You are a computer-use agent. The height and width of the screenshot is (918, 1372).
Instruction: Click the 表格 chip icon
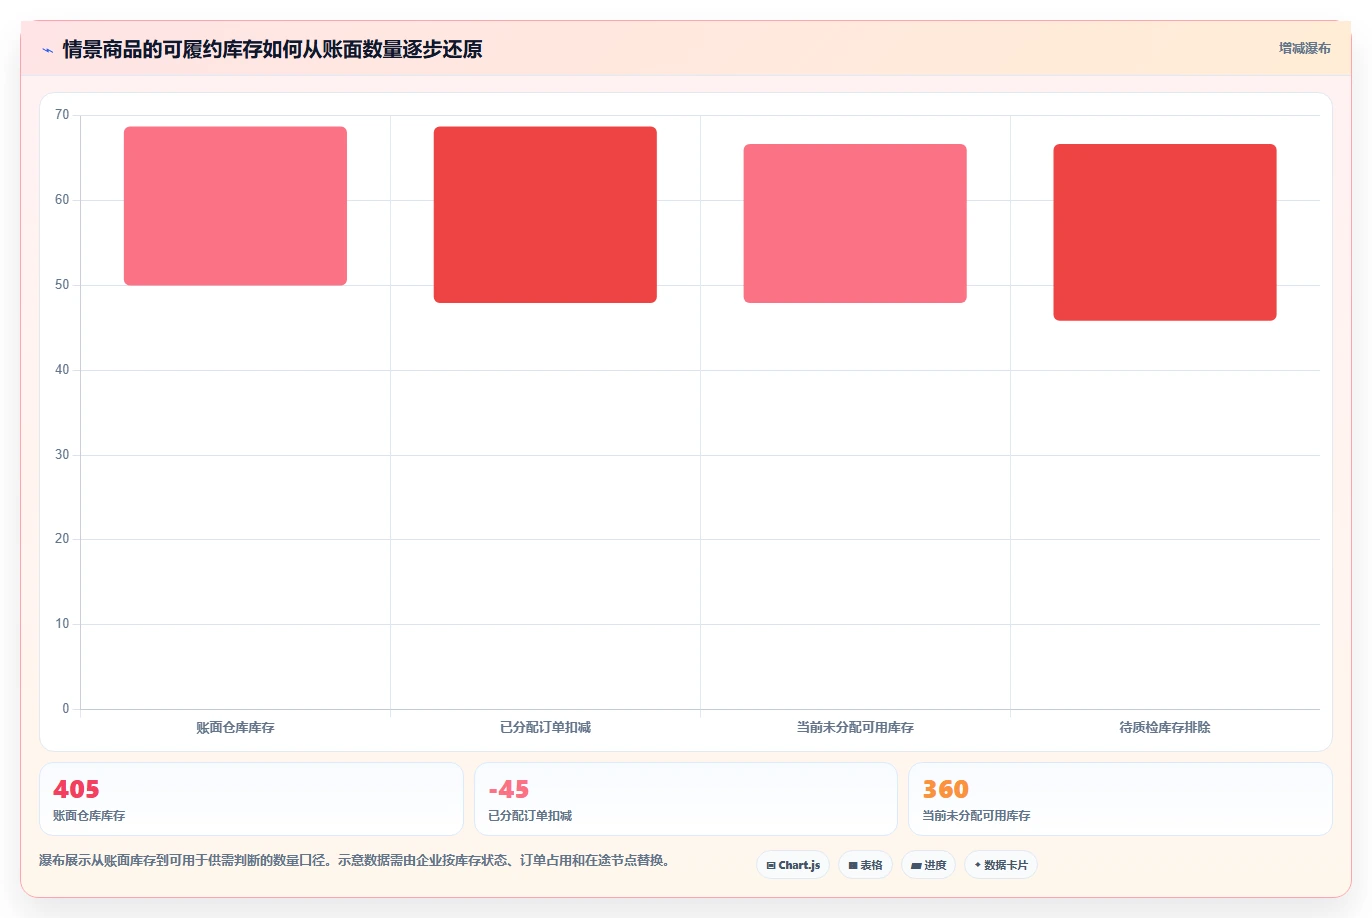[x=853, y=866]
